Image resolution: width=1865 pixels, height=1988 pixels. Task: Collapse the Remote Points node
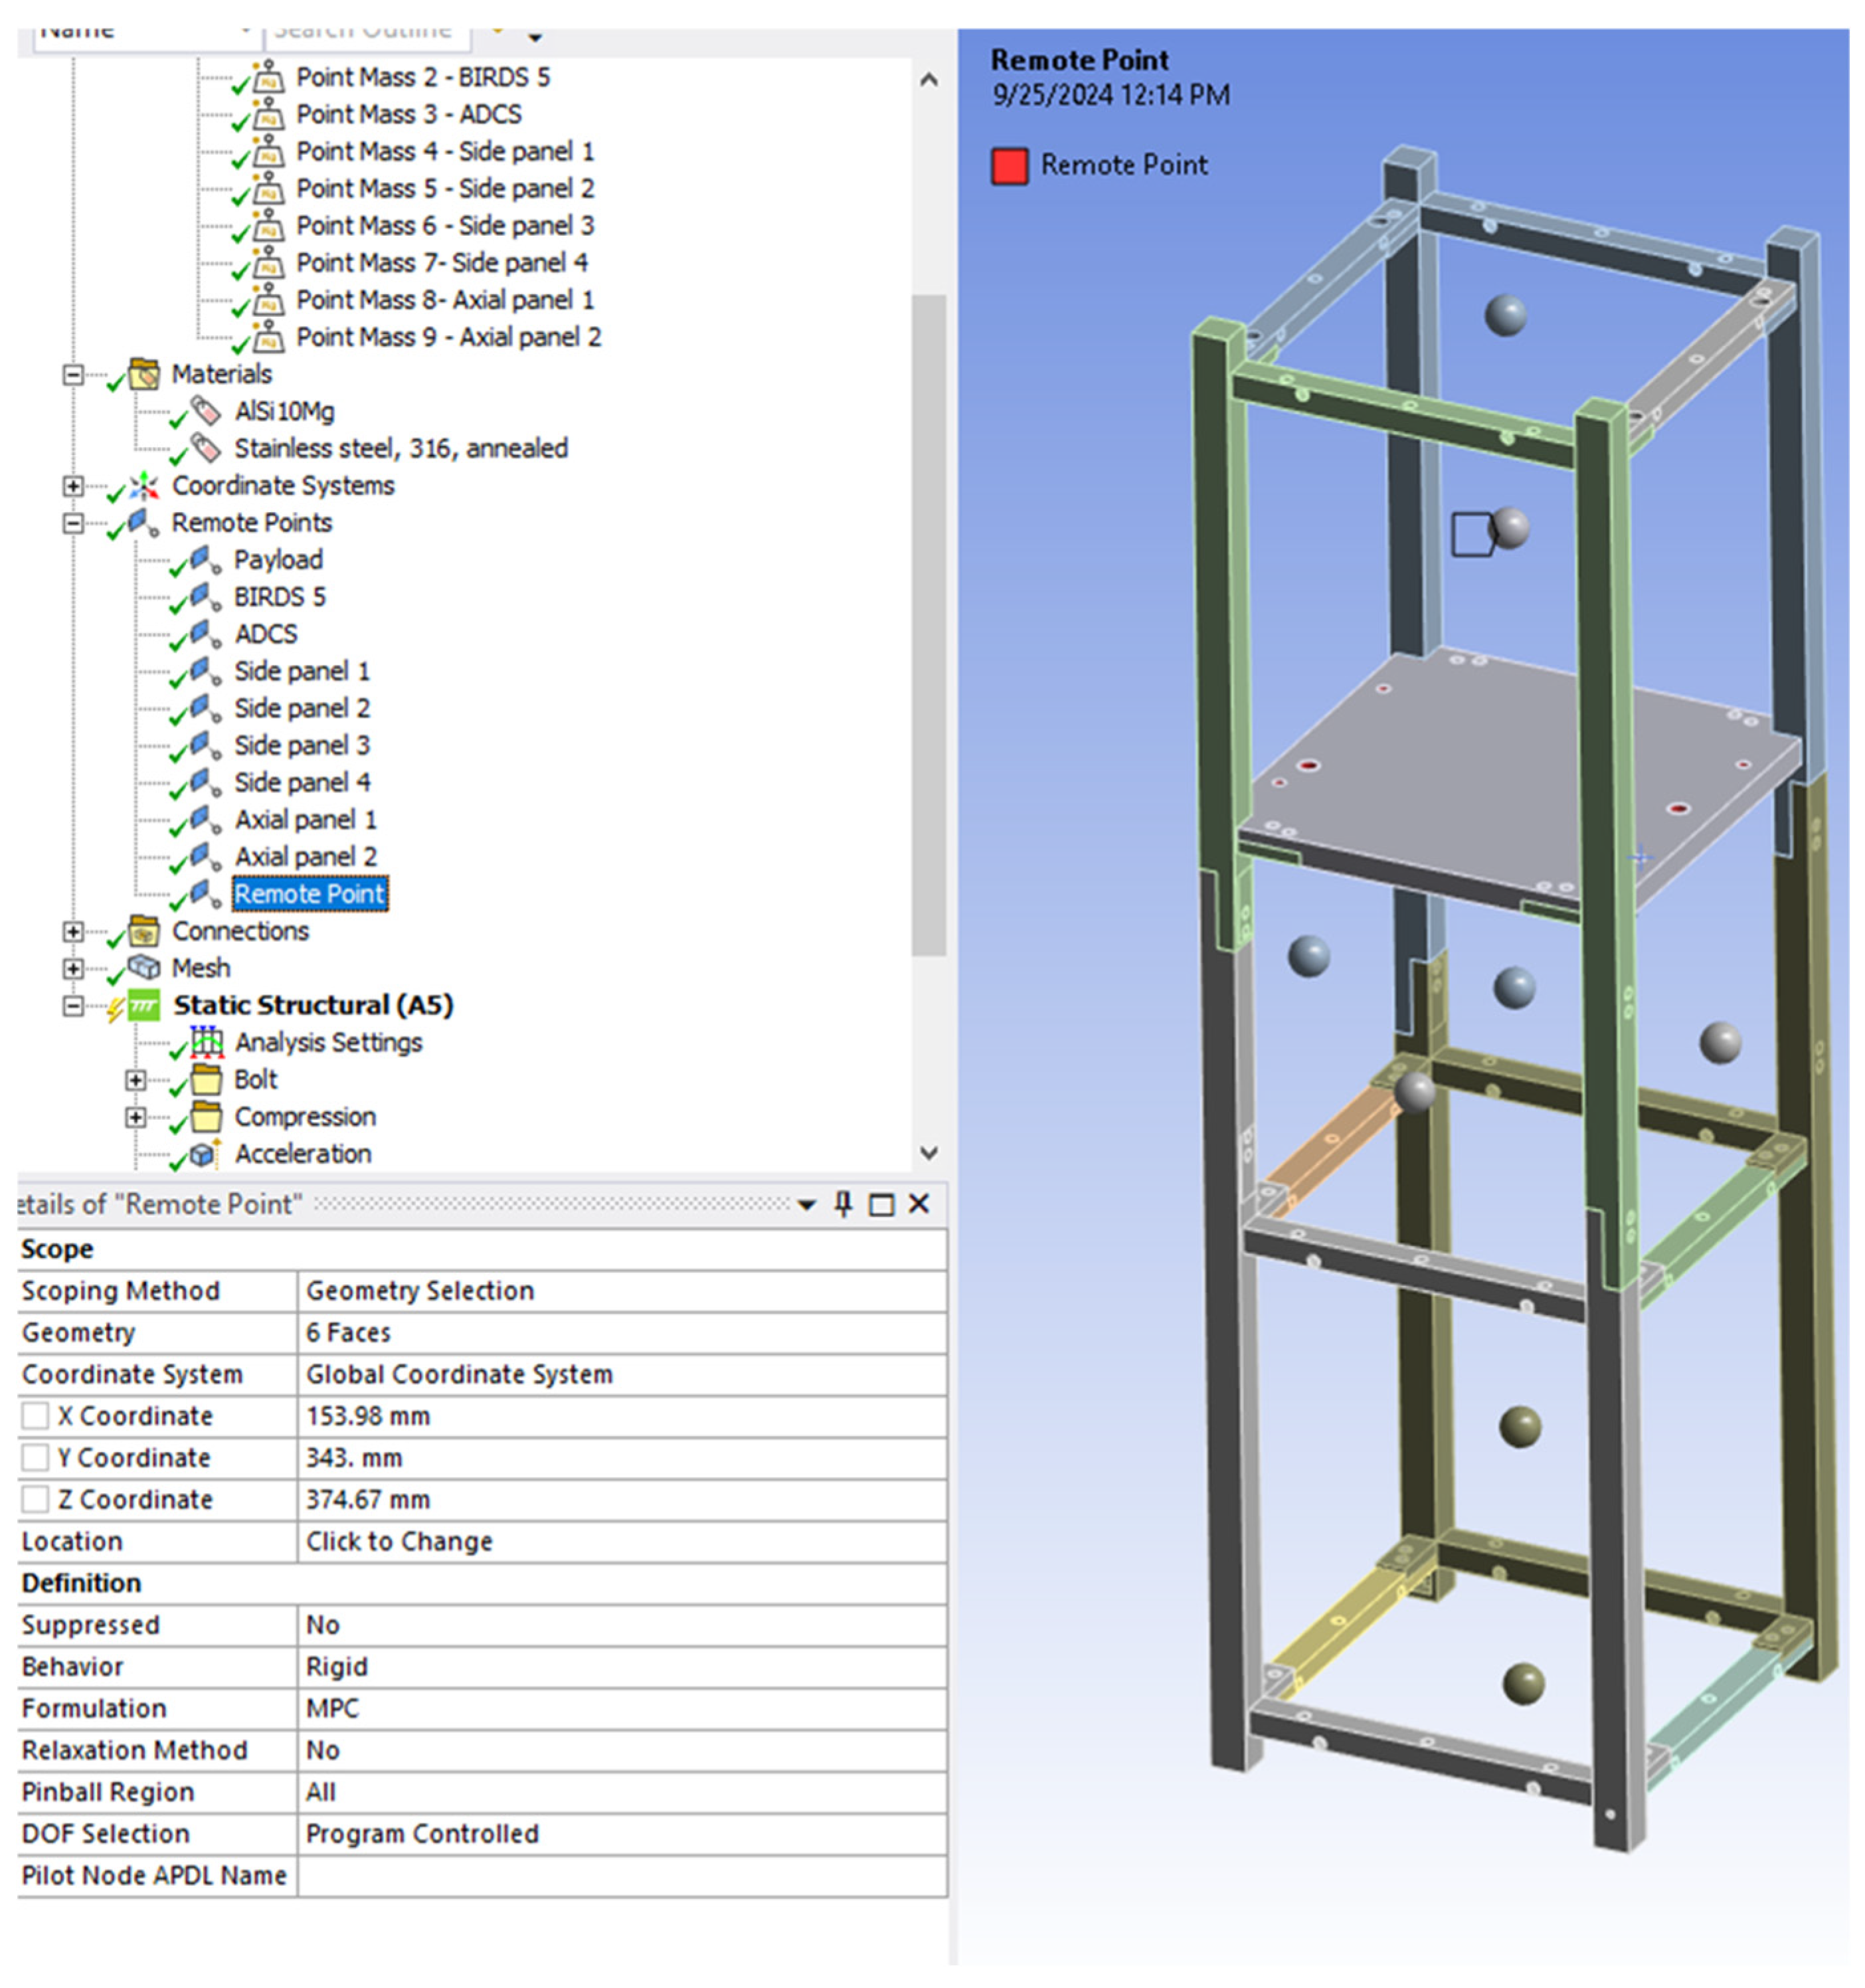coord(73,523)
